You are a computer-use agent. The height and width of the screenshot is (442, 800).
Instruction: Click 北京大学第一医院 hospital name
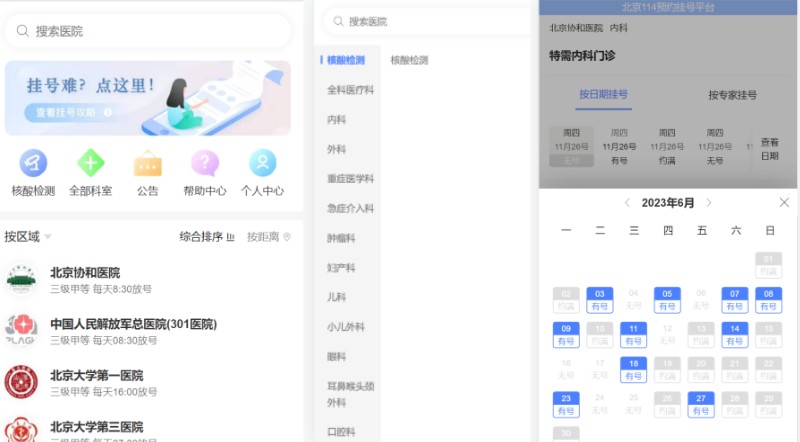97,375
